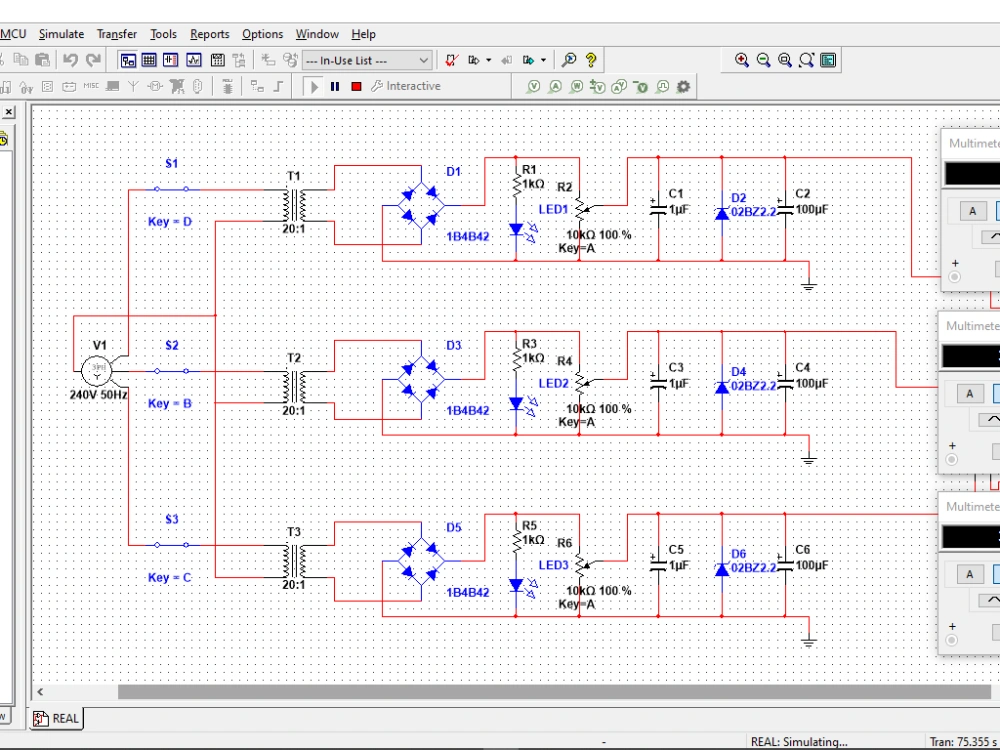Open the probe settings gear icon

click(681, 87)
